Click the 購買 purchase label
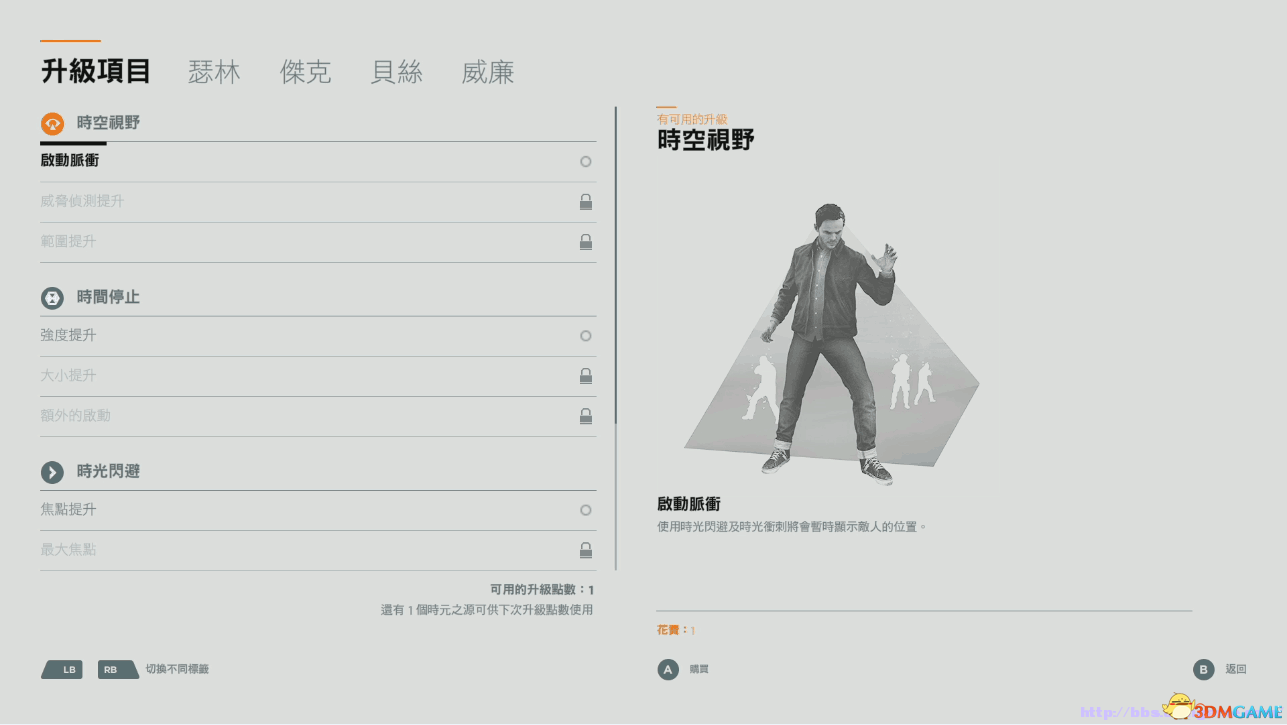 click(699, 670)
